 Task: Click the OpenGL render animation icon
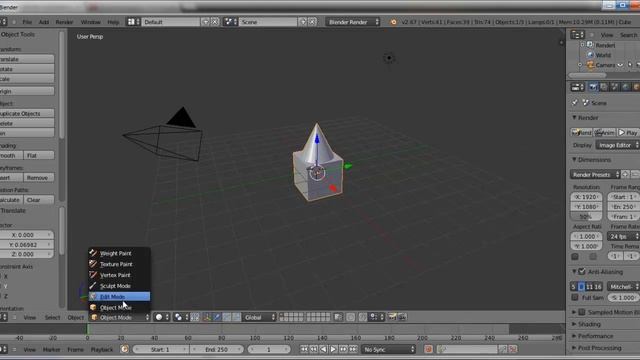[x=402, y=317]
